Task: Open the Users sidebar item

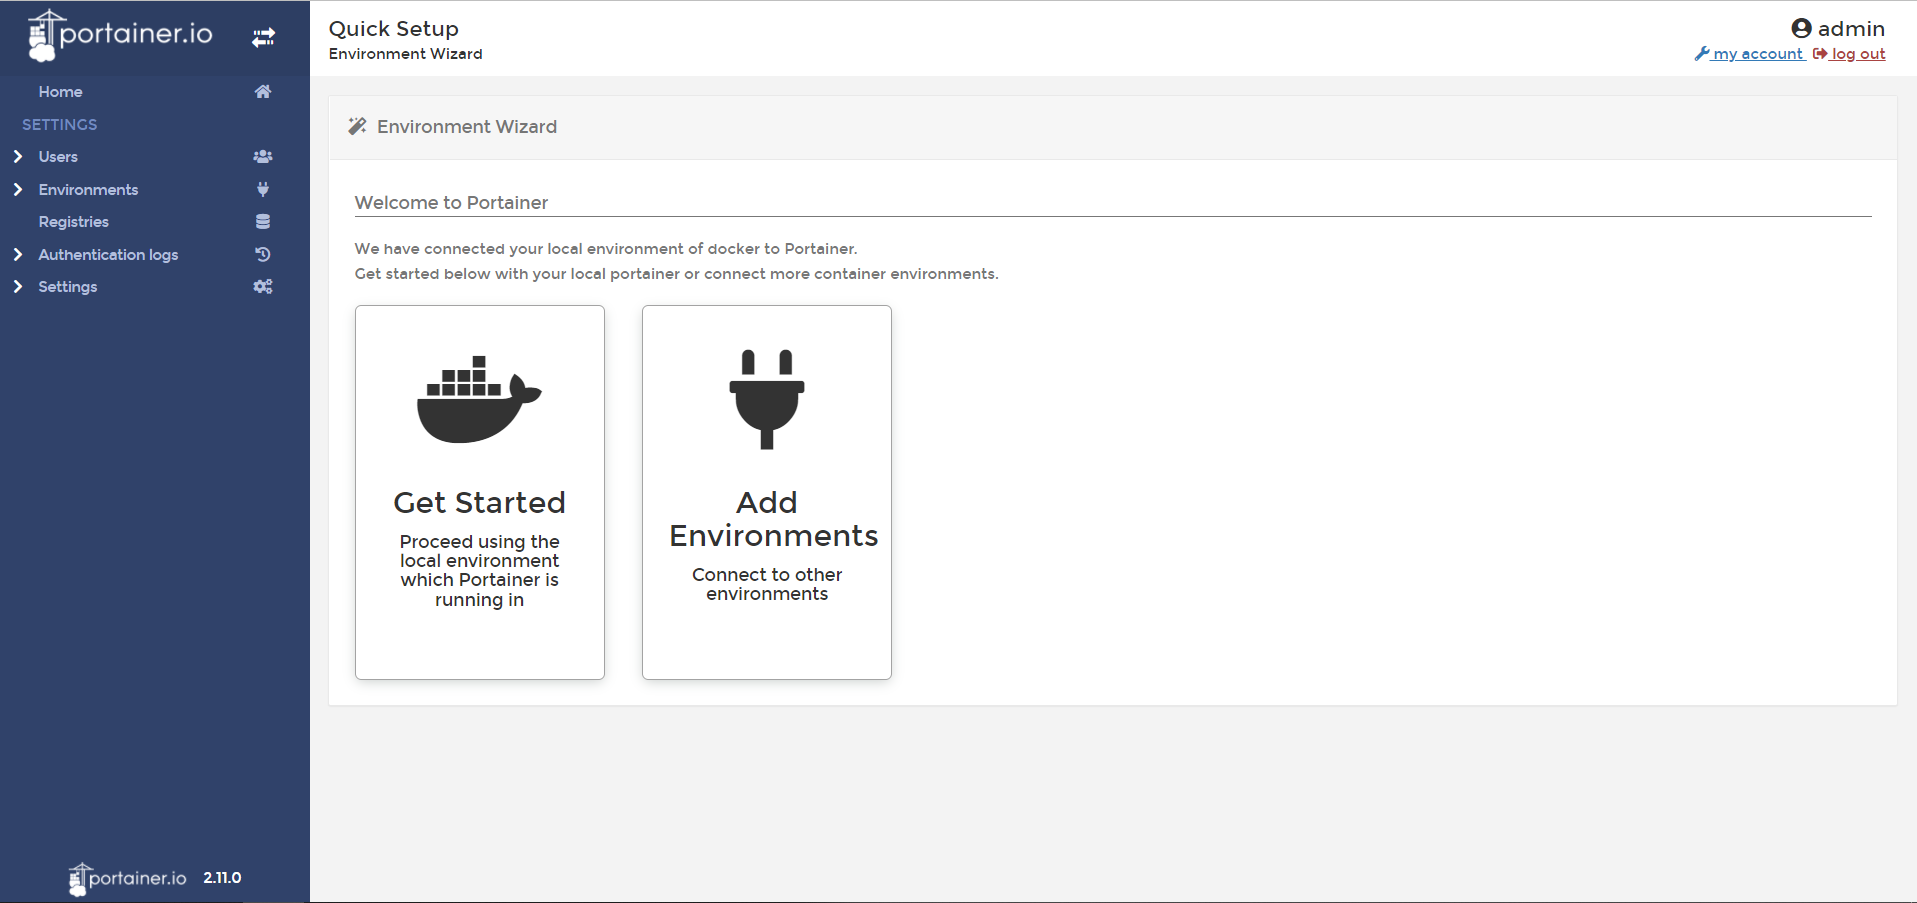Action: pos(58,156)
